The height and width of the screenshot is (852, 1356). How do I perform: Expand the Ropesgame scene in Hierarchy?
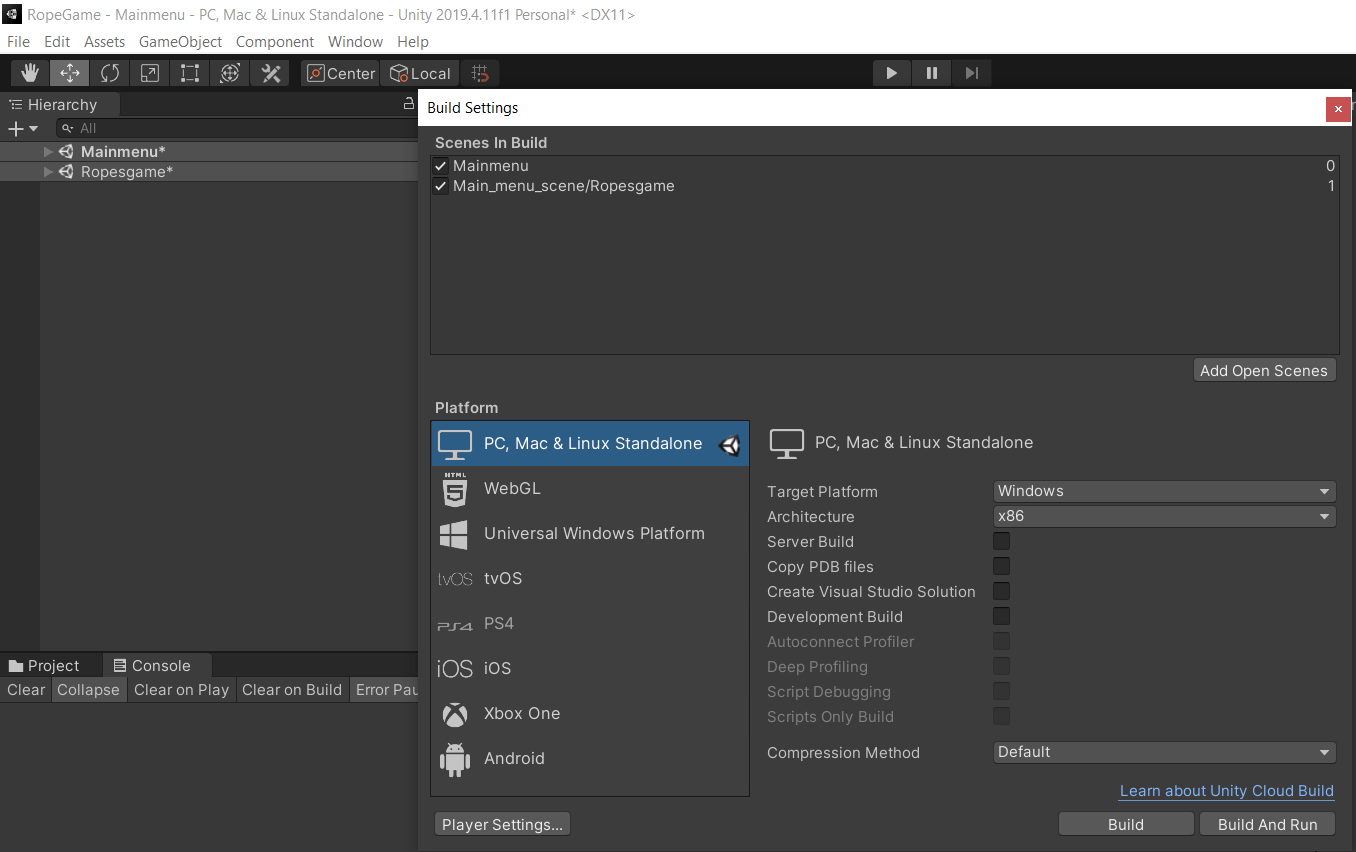[x=48, y=172]
